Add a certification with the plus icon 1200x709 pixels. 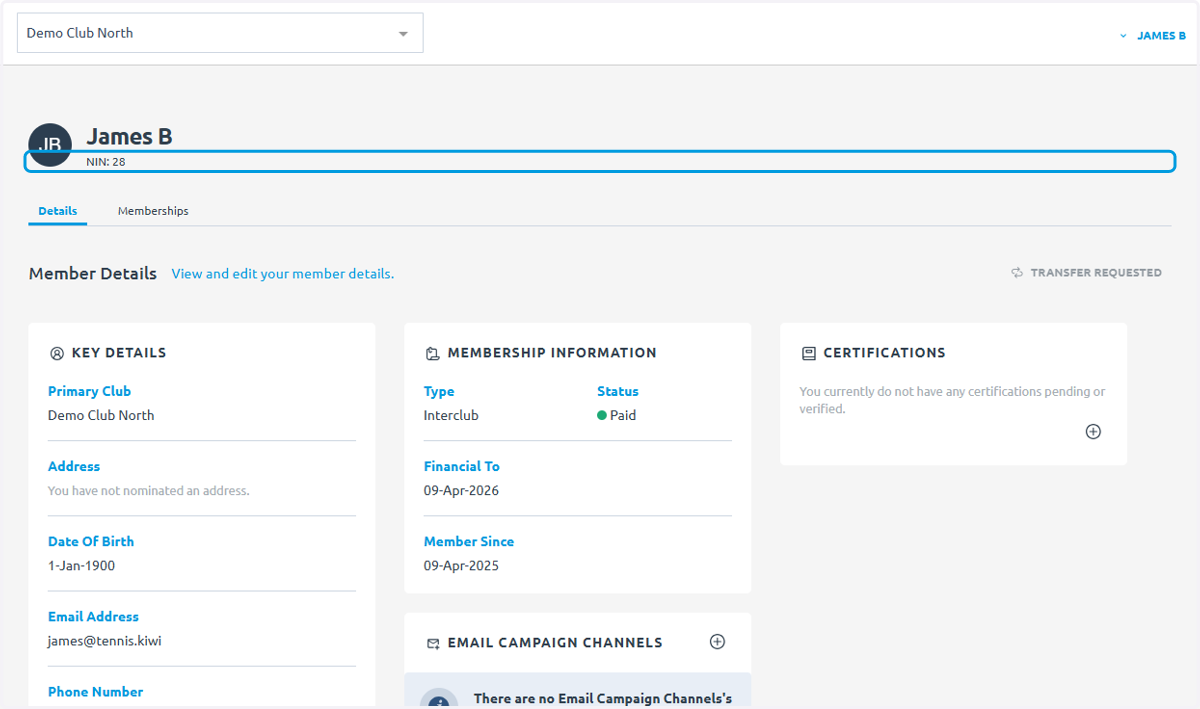[x=1093, y=432]
